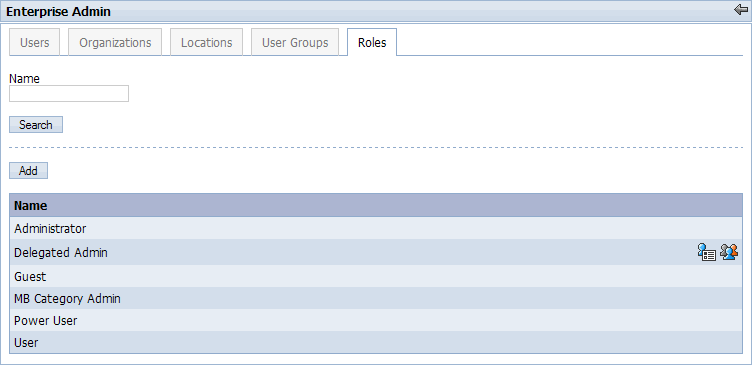Click the Enterprise Admin portlet title
This screenshot has width=752, height=365.
[x=58, y=12]
